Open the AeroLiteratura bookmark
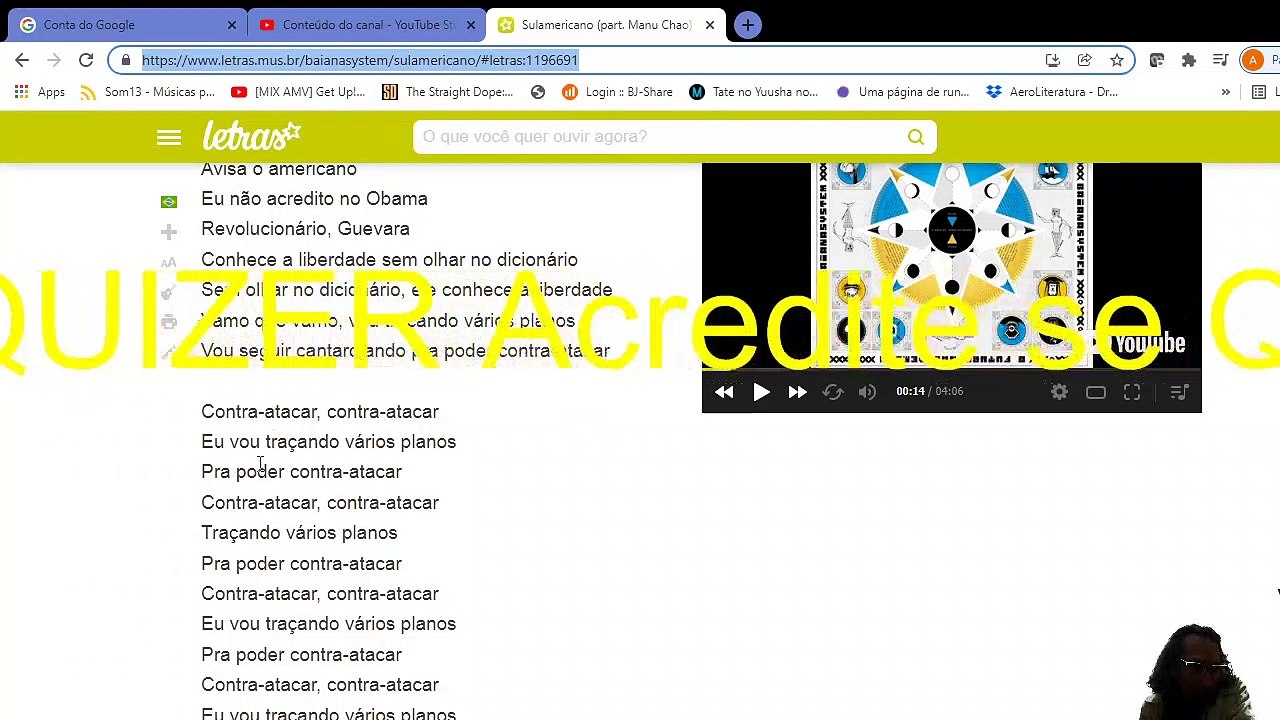The width and height of the screenshot is (1280, 720). 1052,92
